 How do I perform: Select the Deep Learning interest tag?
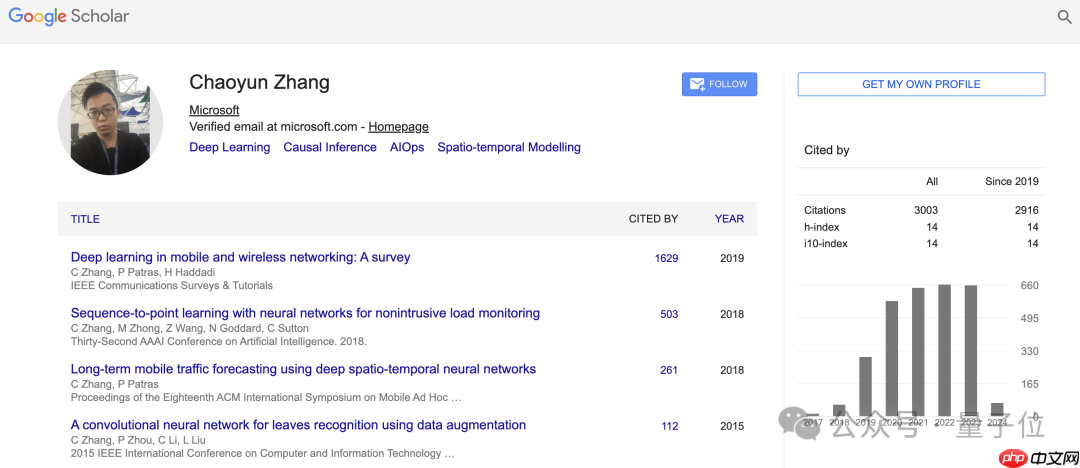point(229,147)
